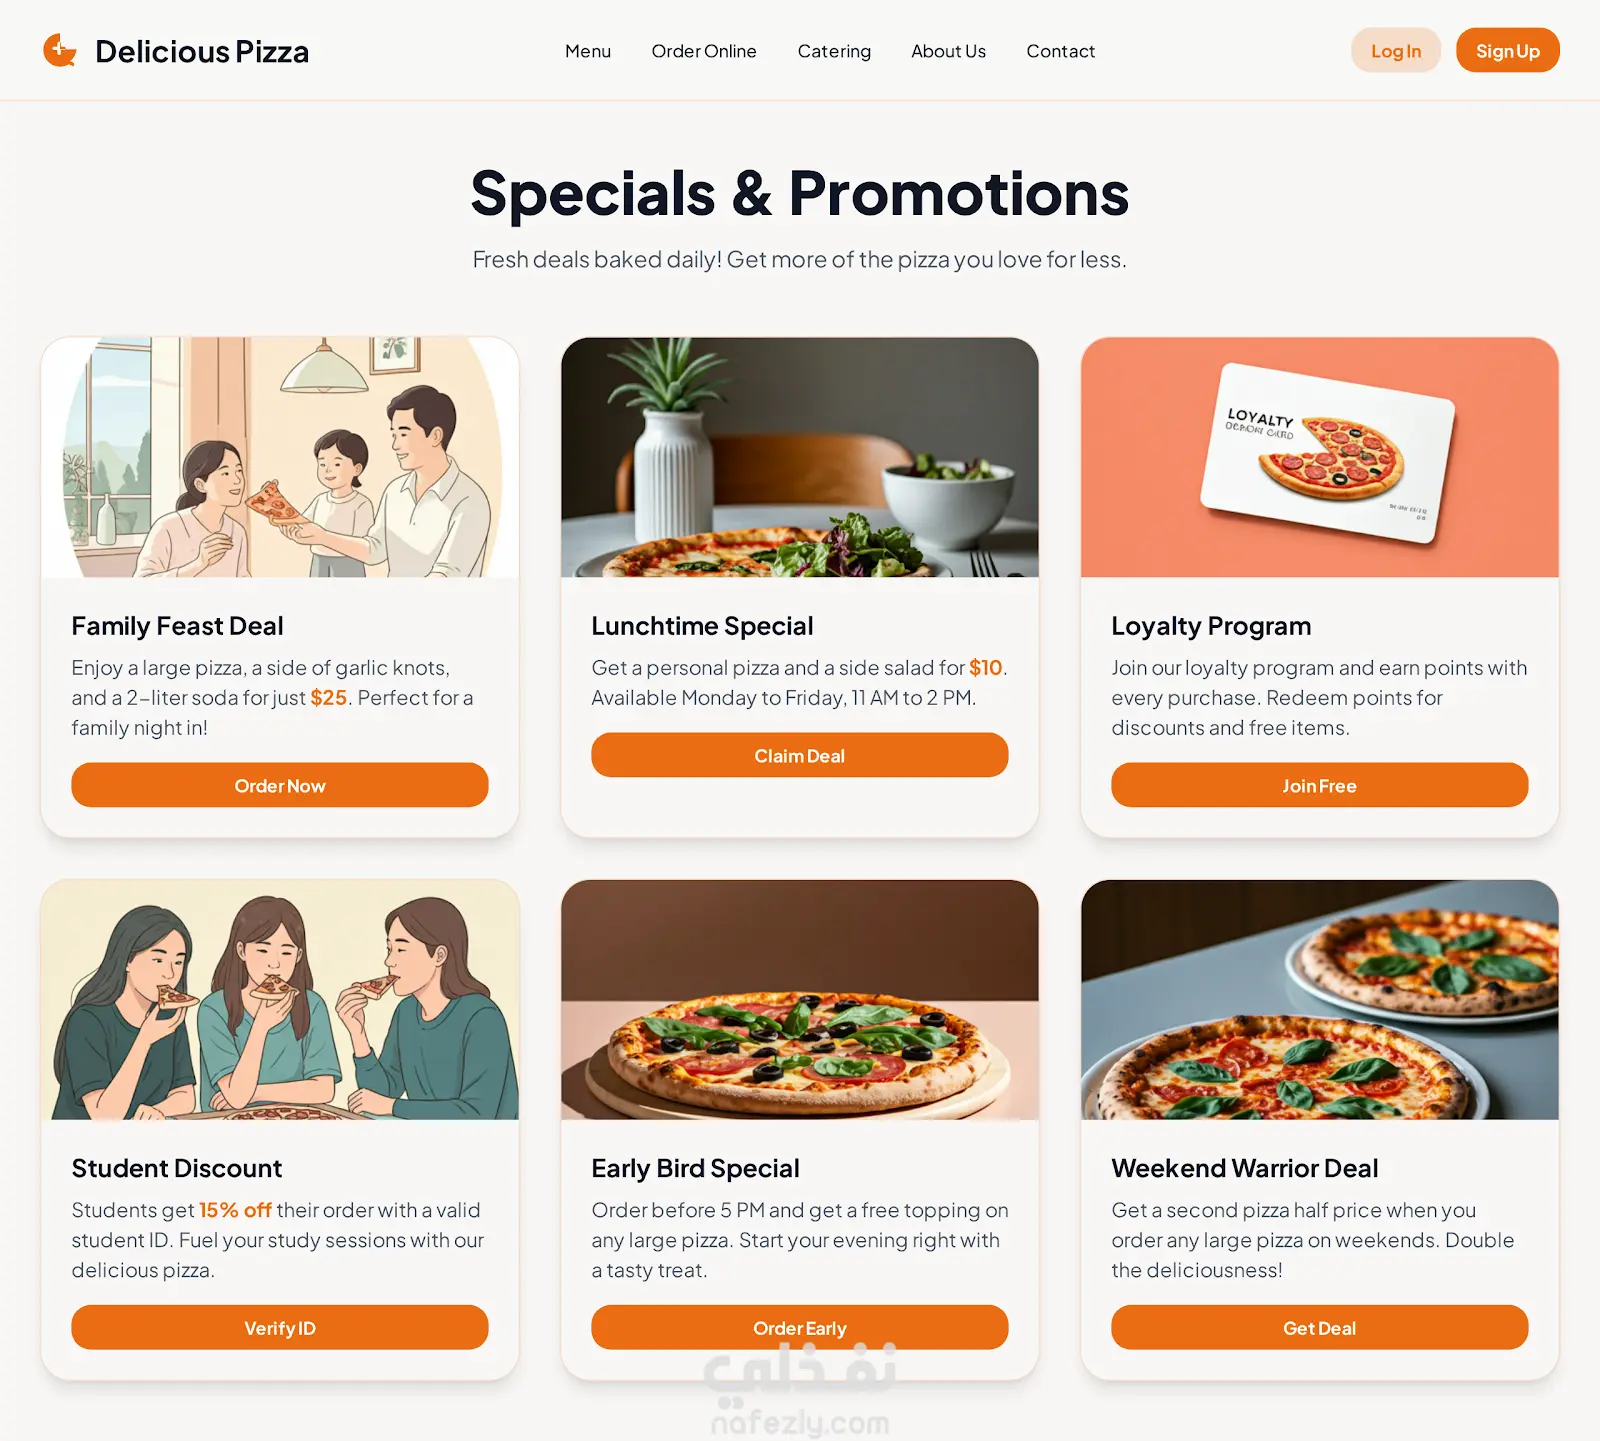Open the Family Feast Deal family image
The image size is (1600, 1441).
click(x=280, y=457)
